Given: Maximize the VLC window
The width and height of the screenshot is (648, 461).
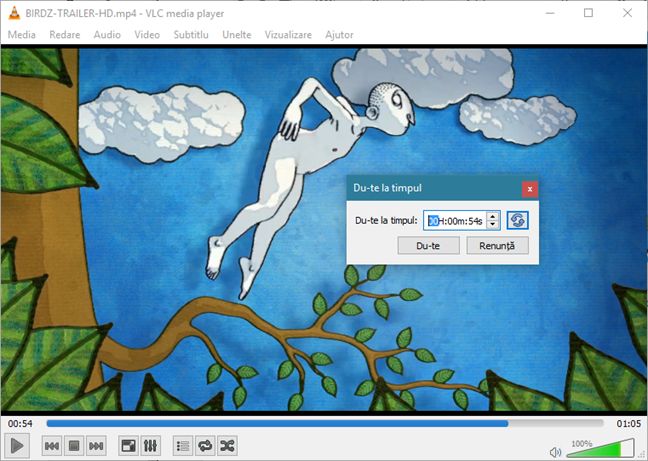Looking at the screenshot, I should pyautogui.click(x=588, y=13).
